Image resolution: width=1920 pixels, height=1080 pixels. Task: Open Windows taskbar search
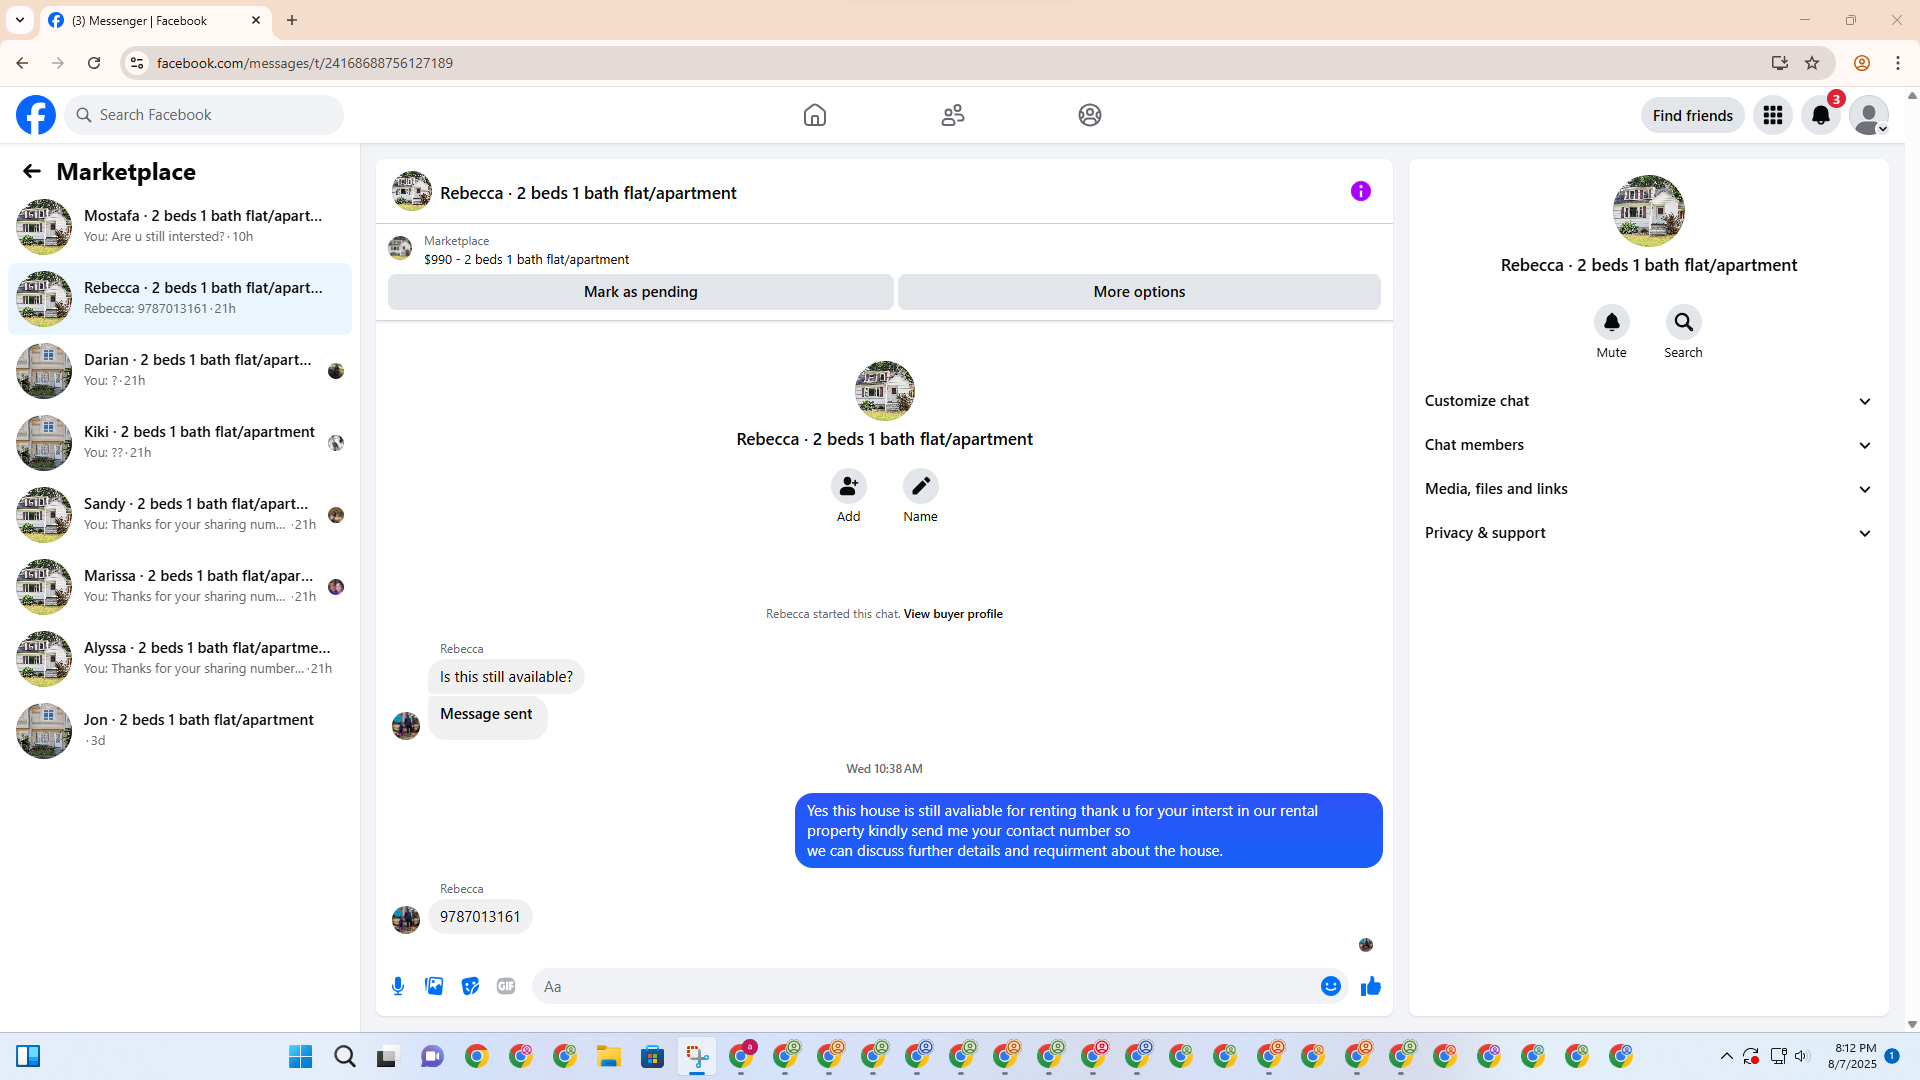click(345, 1056)
